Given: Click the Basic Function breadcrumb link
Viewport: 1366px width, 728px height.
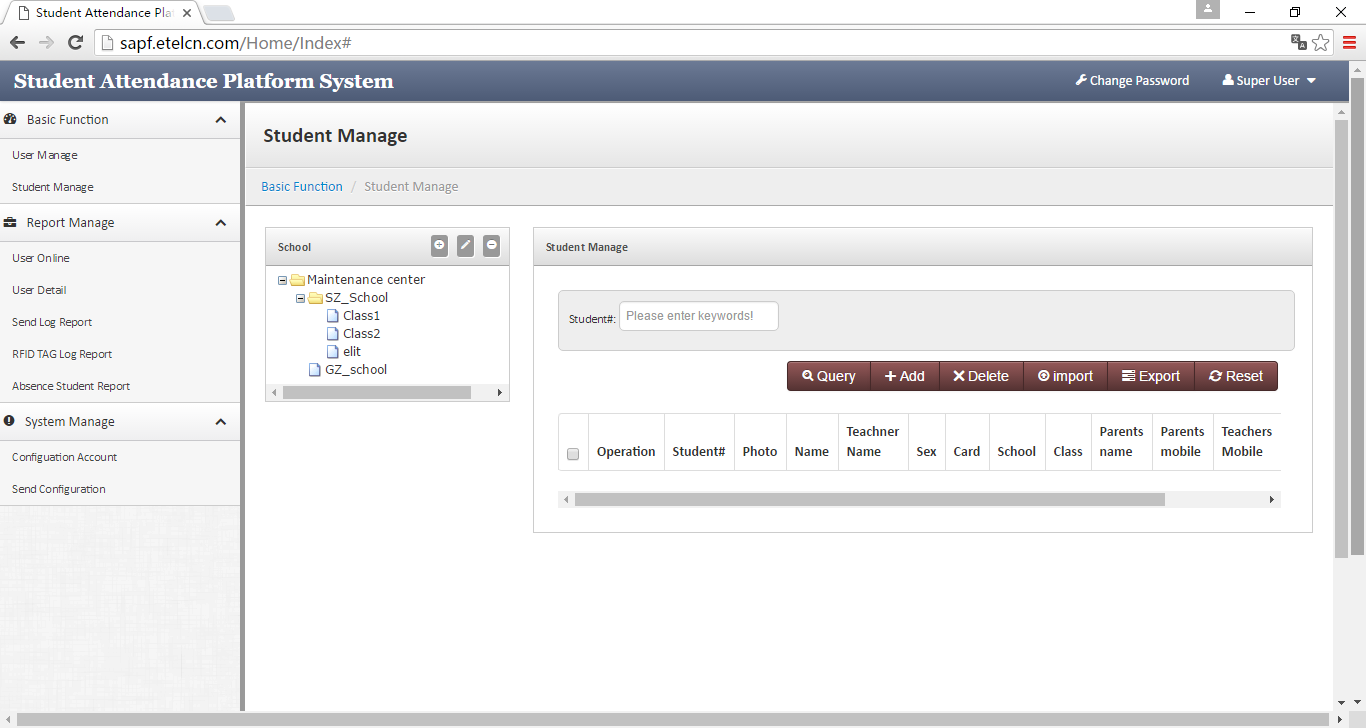Looking at the screenshot, I should pos(302,187).
